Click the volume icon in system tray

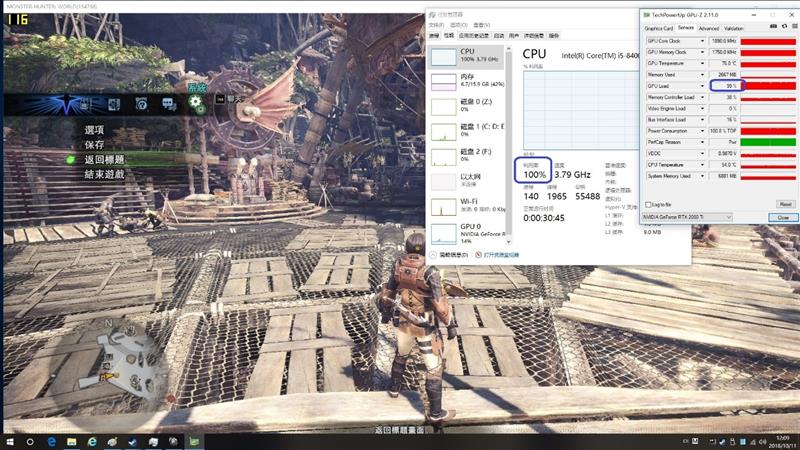point(763,442)
